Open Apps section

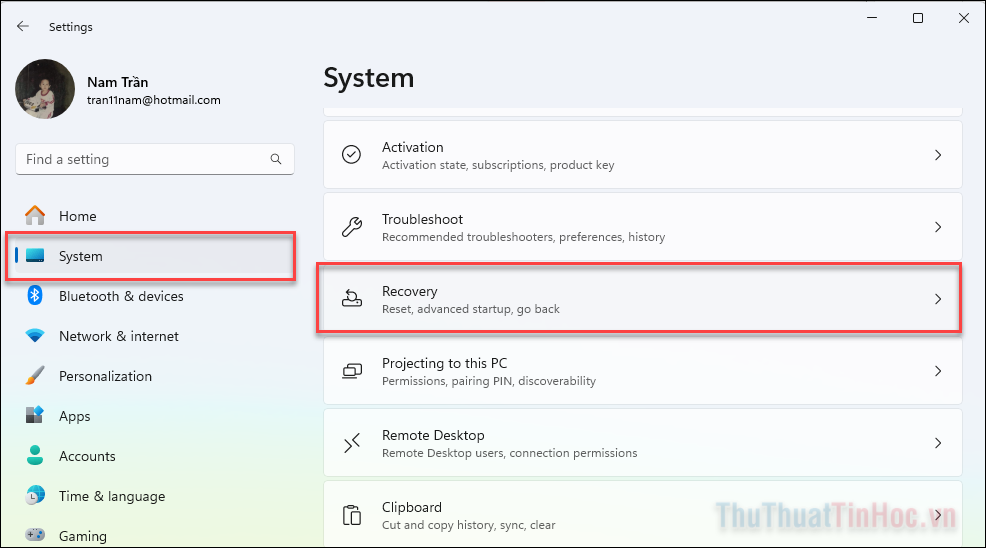75,417
